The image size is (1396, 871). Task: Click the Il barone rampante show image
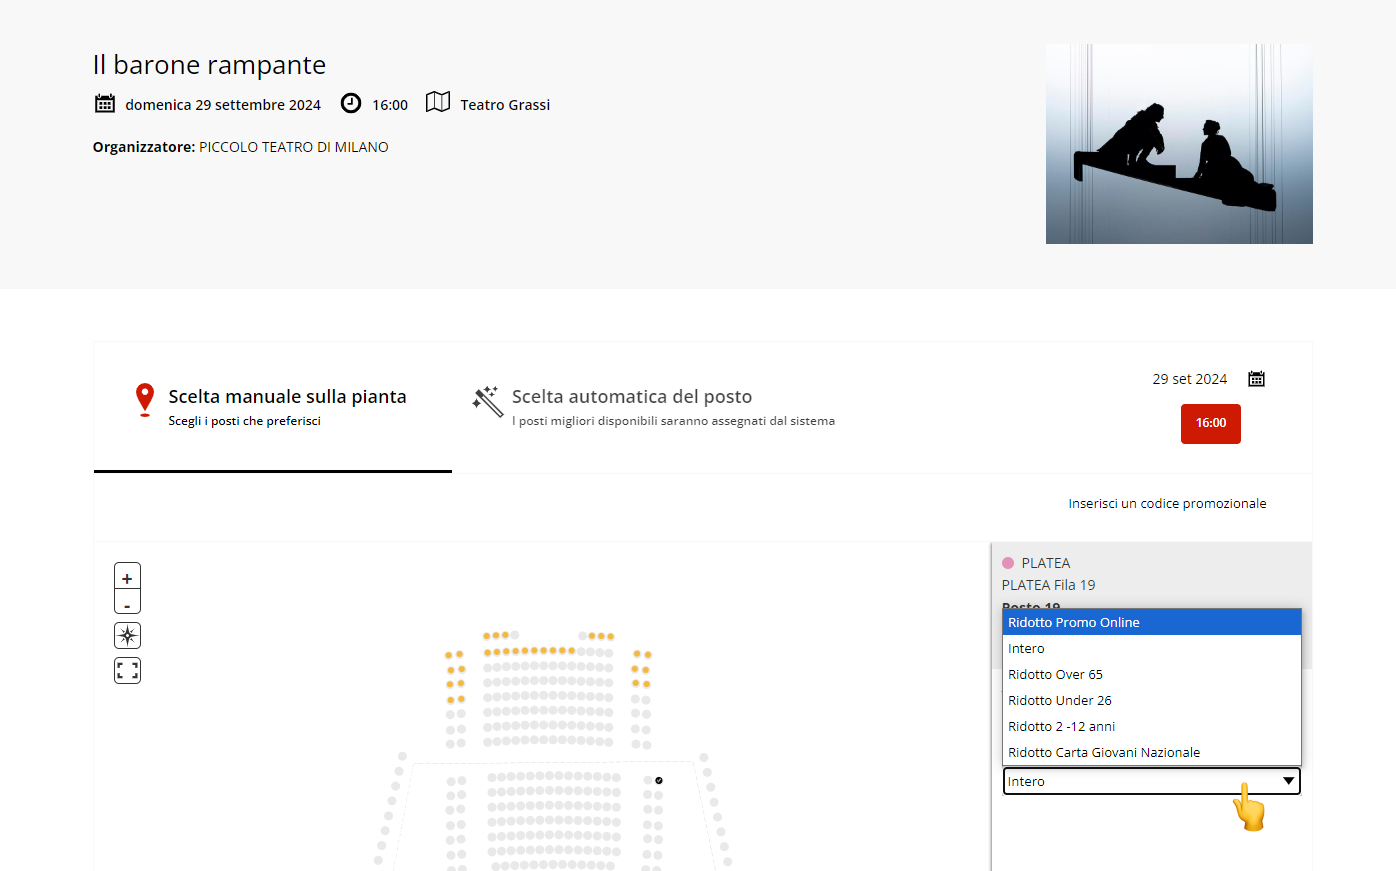pos(1179,144)
